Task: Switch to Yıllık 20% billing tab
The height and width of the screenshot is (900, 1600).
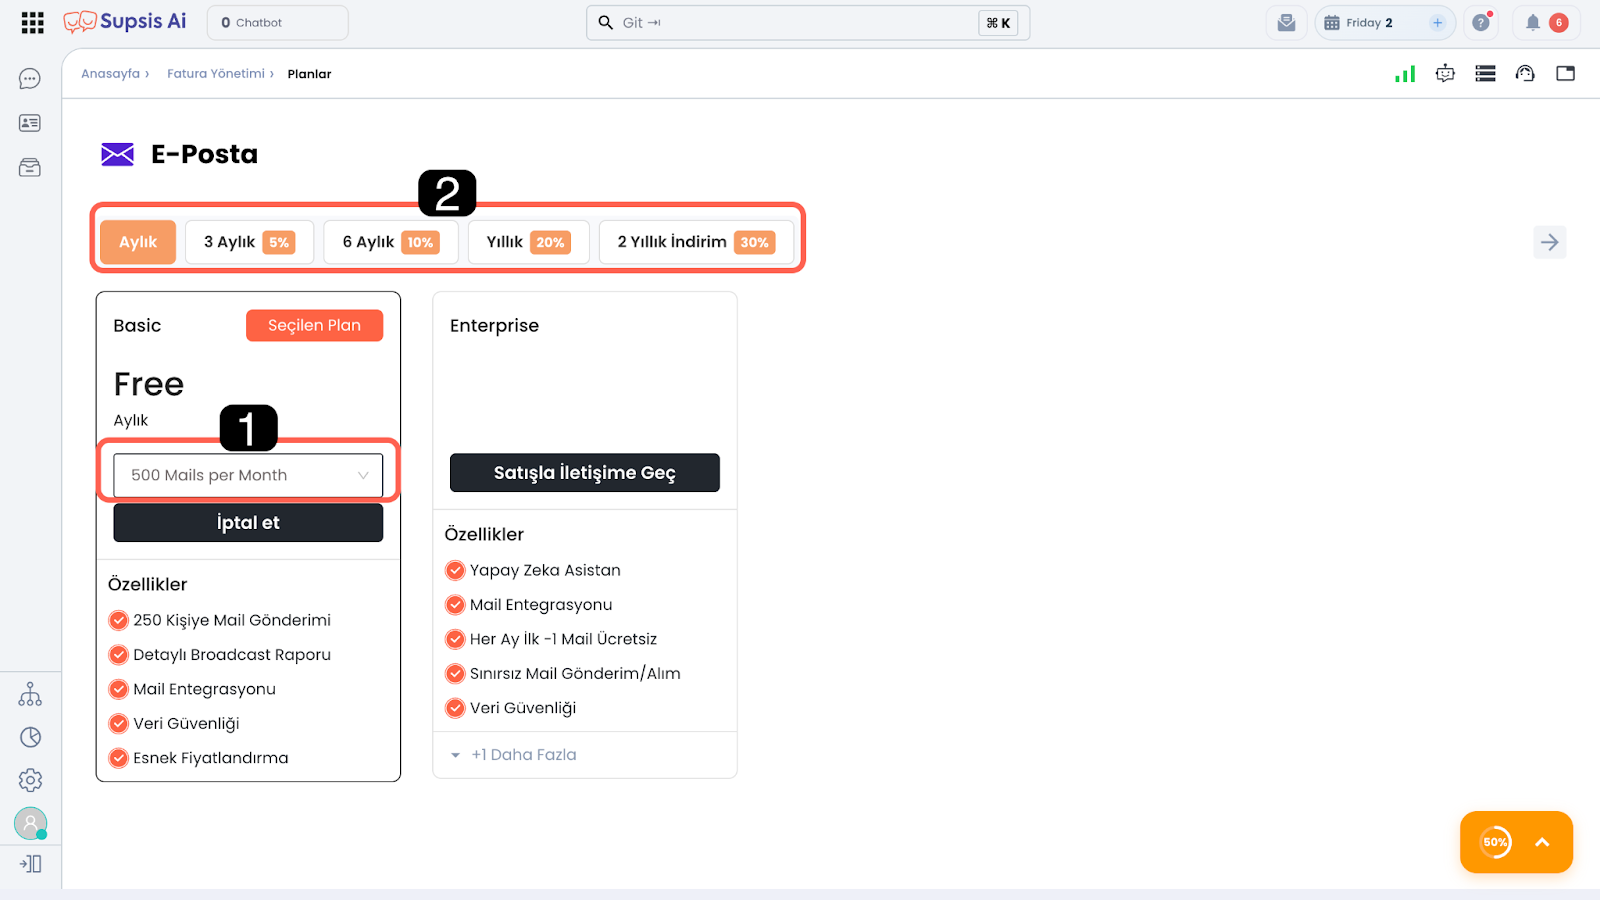Action: [x=528, y=242]
